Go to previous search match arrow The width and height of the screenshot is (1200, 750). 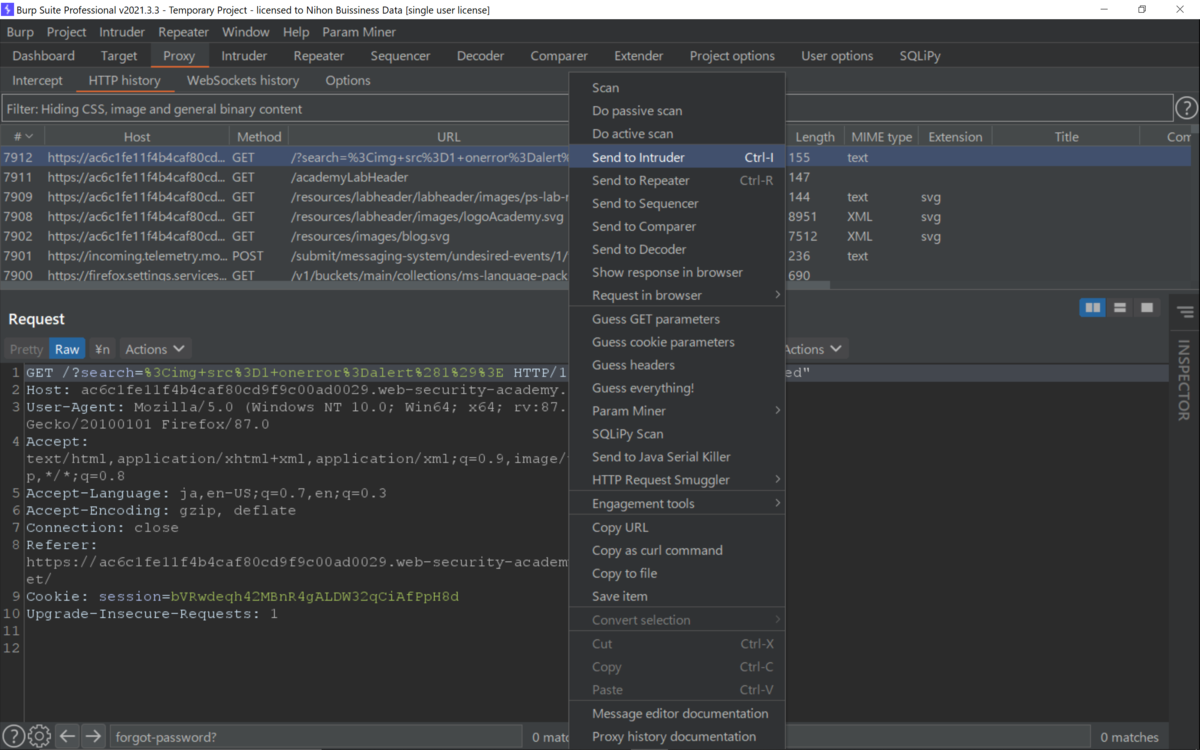pos(67,736)
